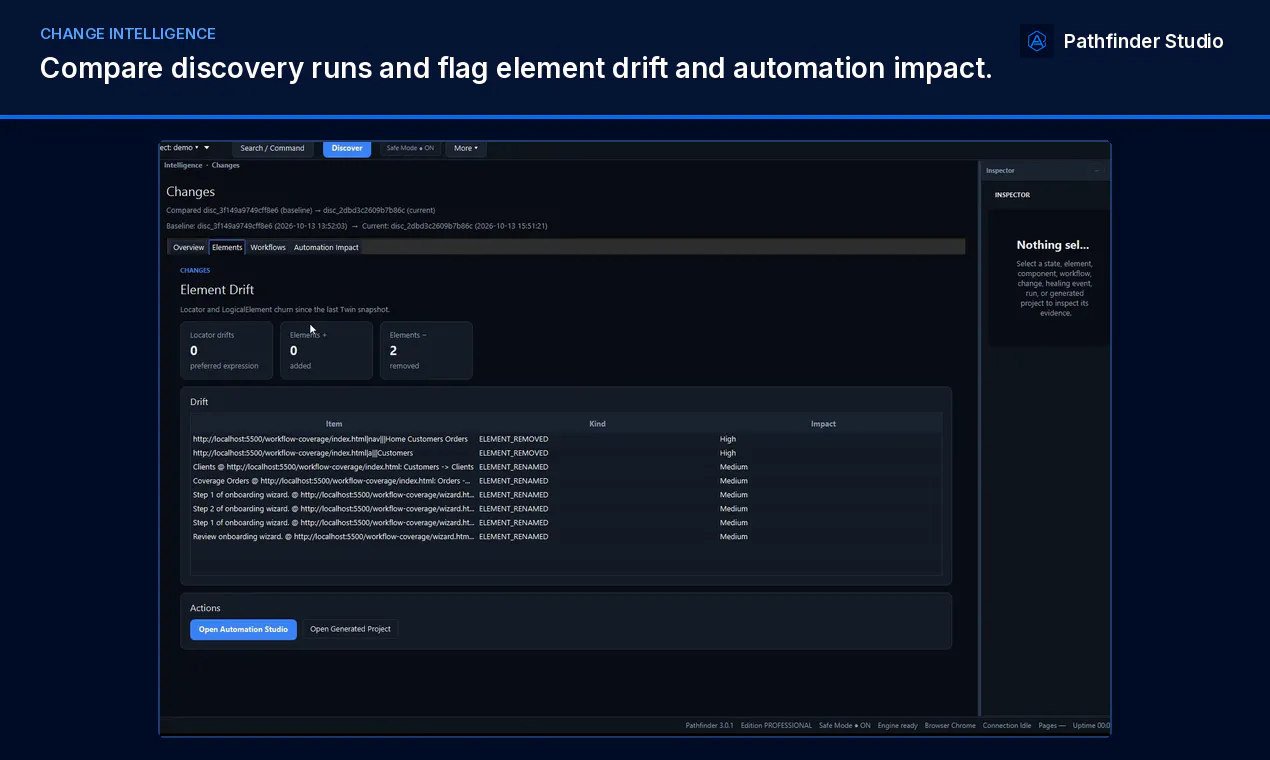Screen dimensions: 1270x760
Task: Go to the Intelligence breadcrumb
Action: click(x=183, y=165)
